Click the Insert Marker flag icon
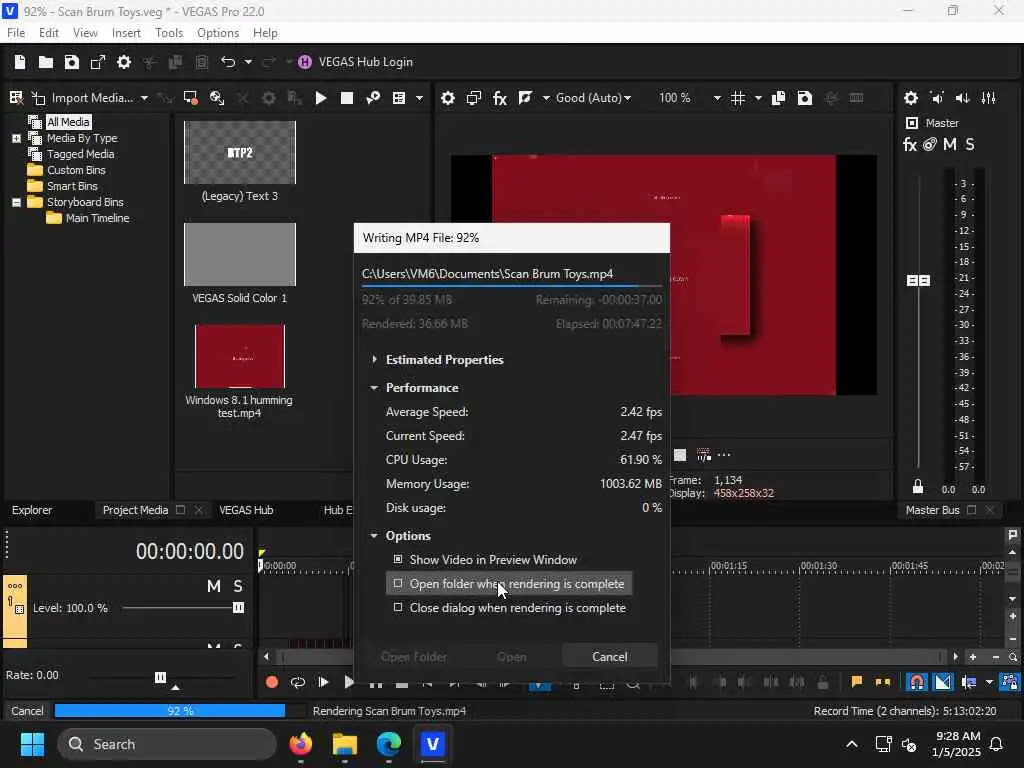This screenshot has height=768, width=1024. pyautogui.click(x=857, y=682)
